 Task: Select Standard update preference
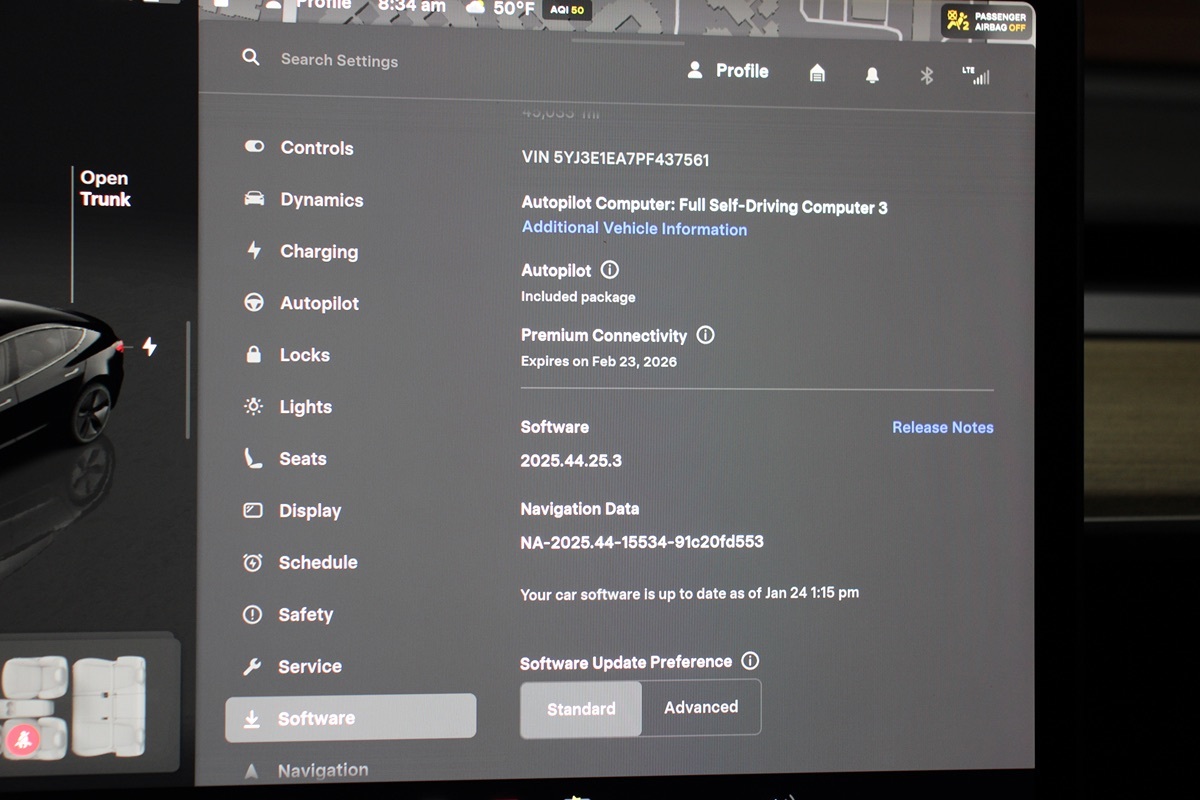[581, 708]
